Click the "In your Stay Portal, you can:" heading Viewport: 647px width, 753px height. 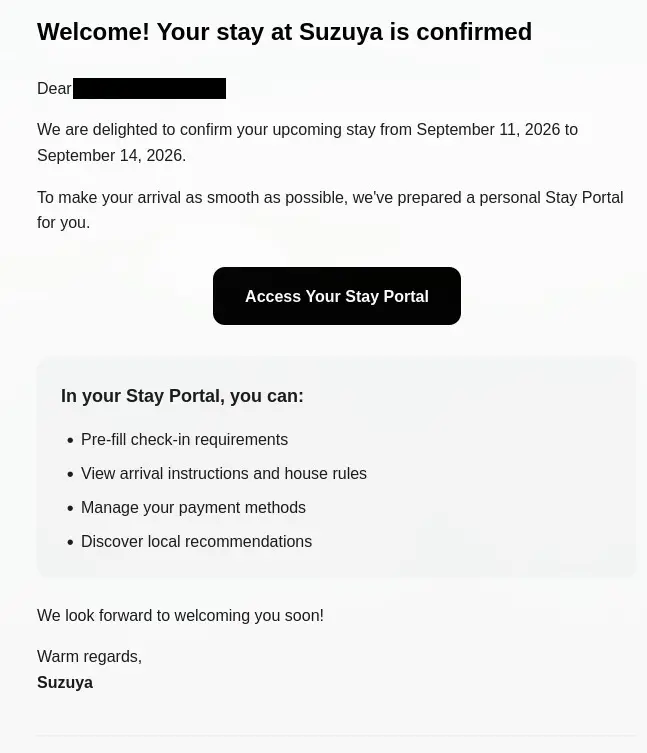point(182,396)
